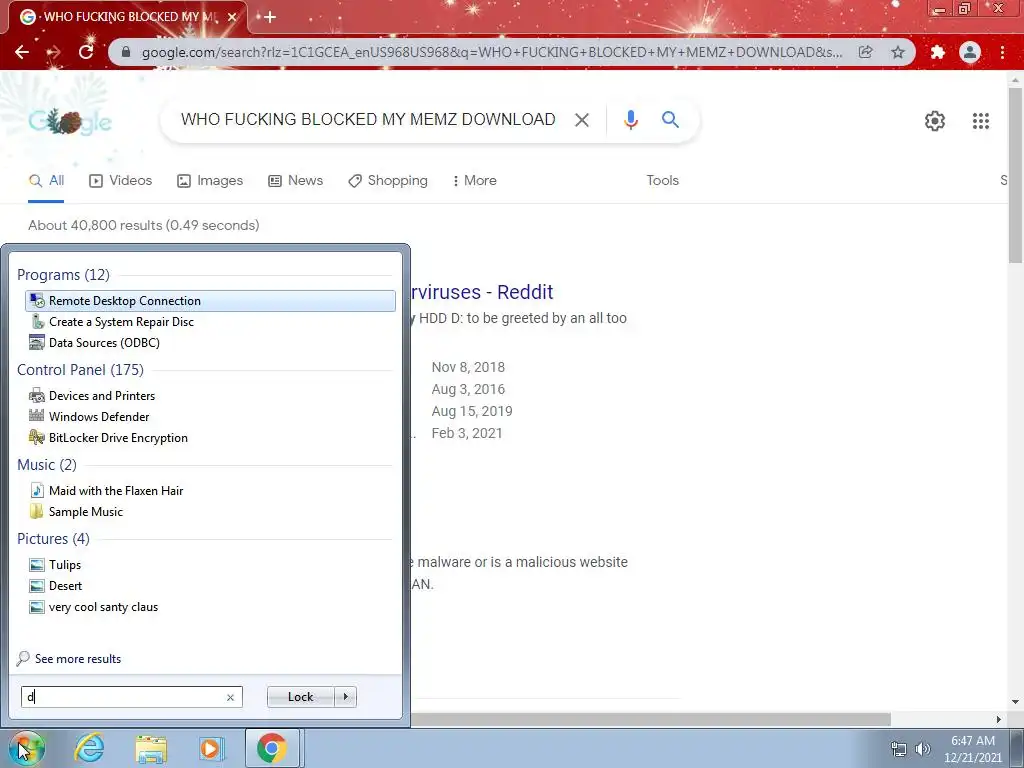Open Google quick settings gear
The width and height of the screenshot is (1024, 768).
tap(935, 121)
